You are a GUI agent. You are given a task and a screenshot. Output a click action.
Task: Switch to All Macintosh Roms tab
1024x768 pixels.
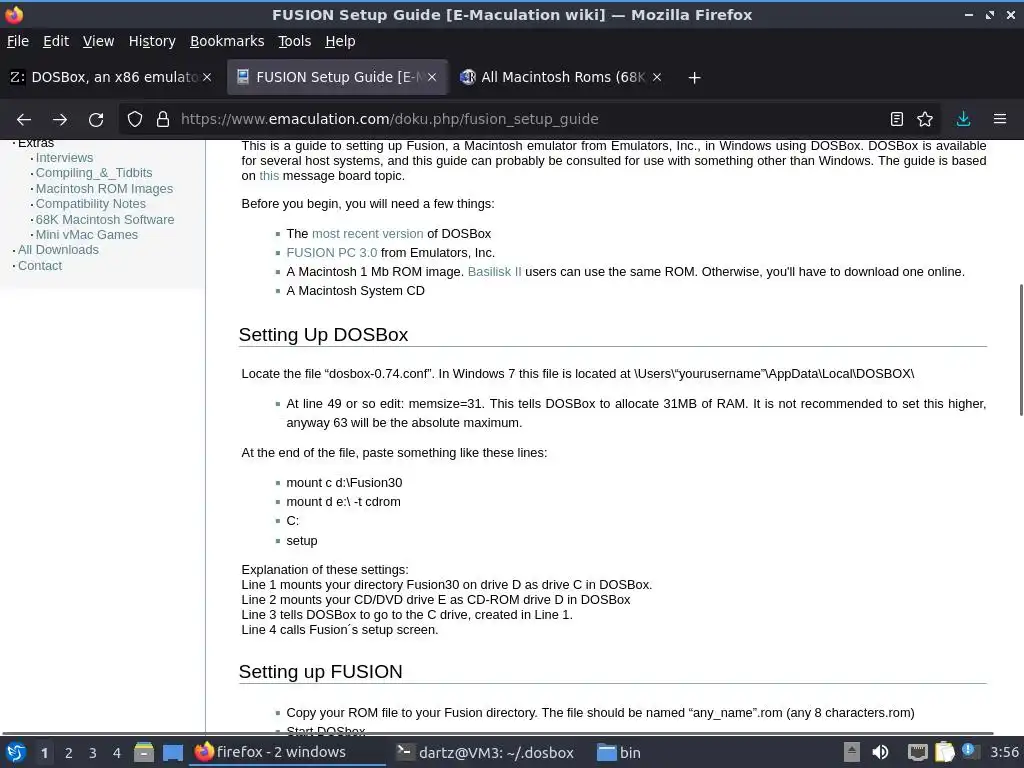560,77
